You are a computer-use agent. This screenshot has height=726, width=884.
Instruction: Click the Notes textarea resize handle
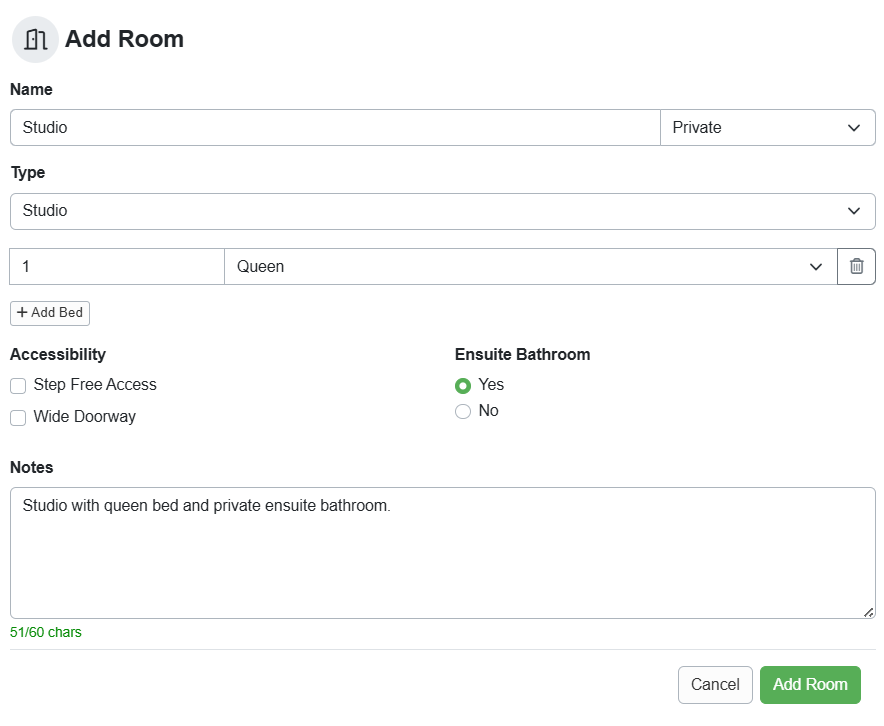[869, 612]
